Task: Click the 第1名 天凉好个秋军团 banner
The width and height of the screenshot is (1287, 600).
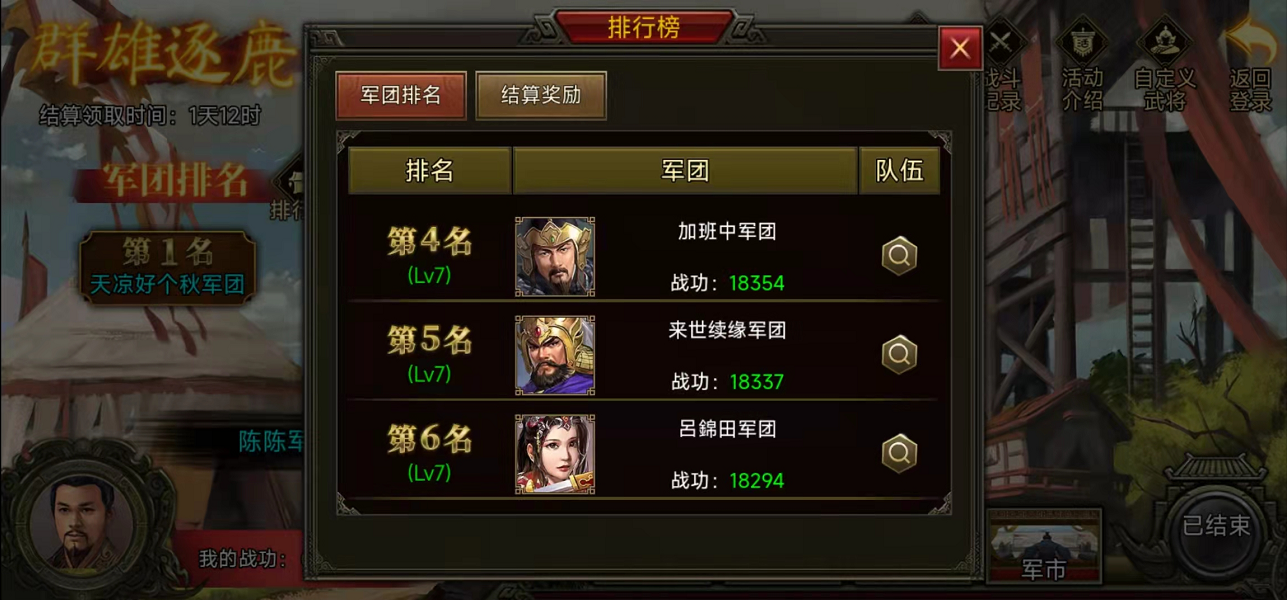Action: [x=167, y=267]
